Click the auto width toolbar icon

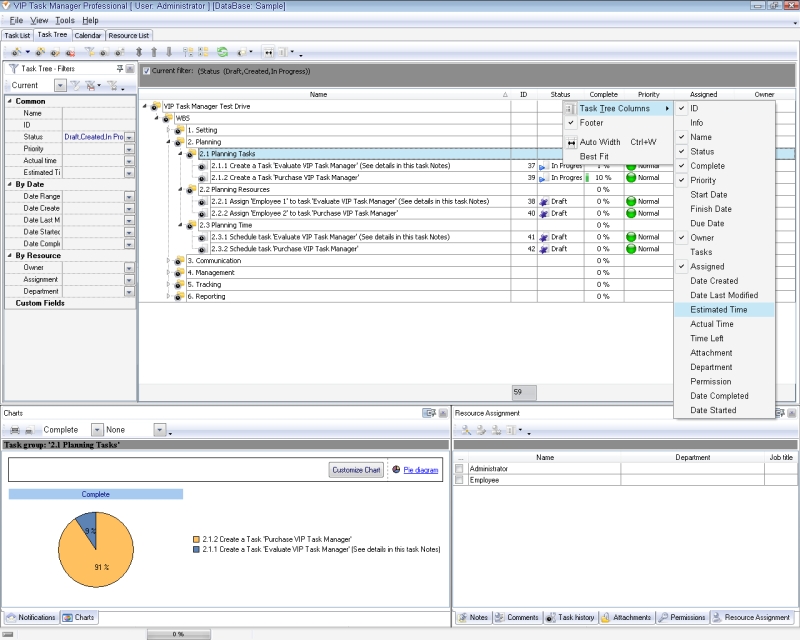click(x=268, y=52)
